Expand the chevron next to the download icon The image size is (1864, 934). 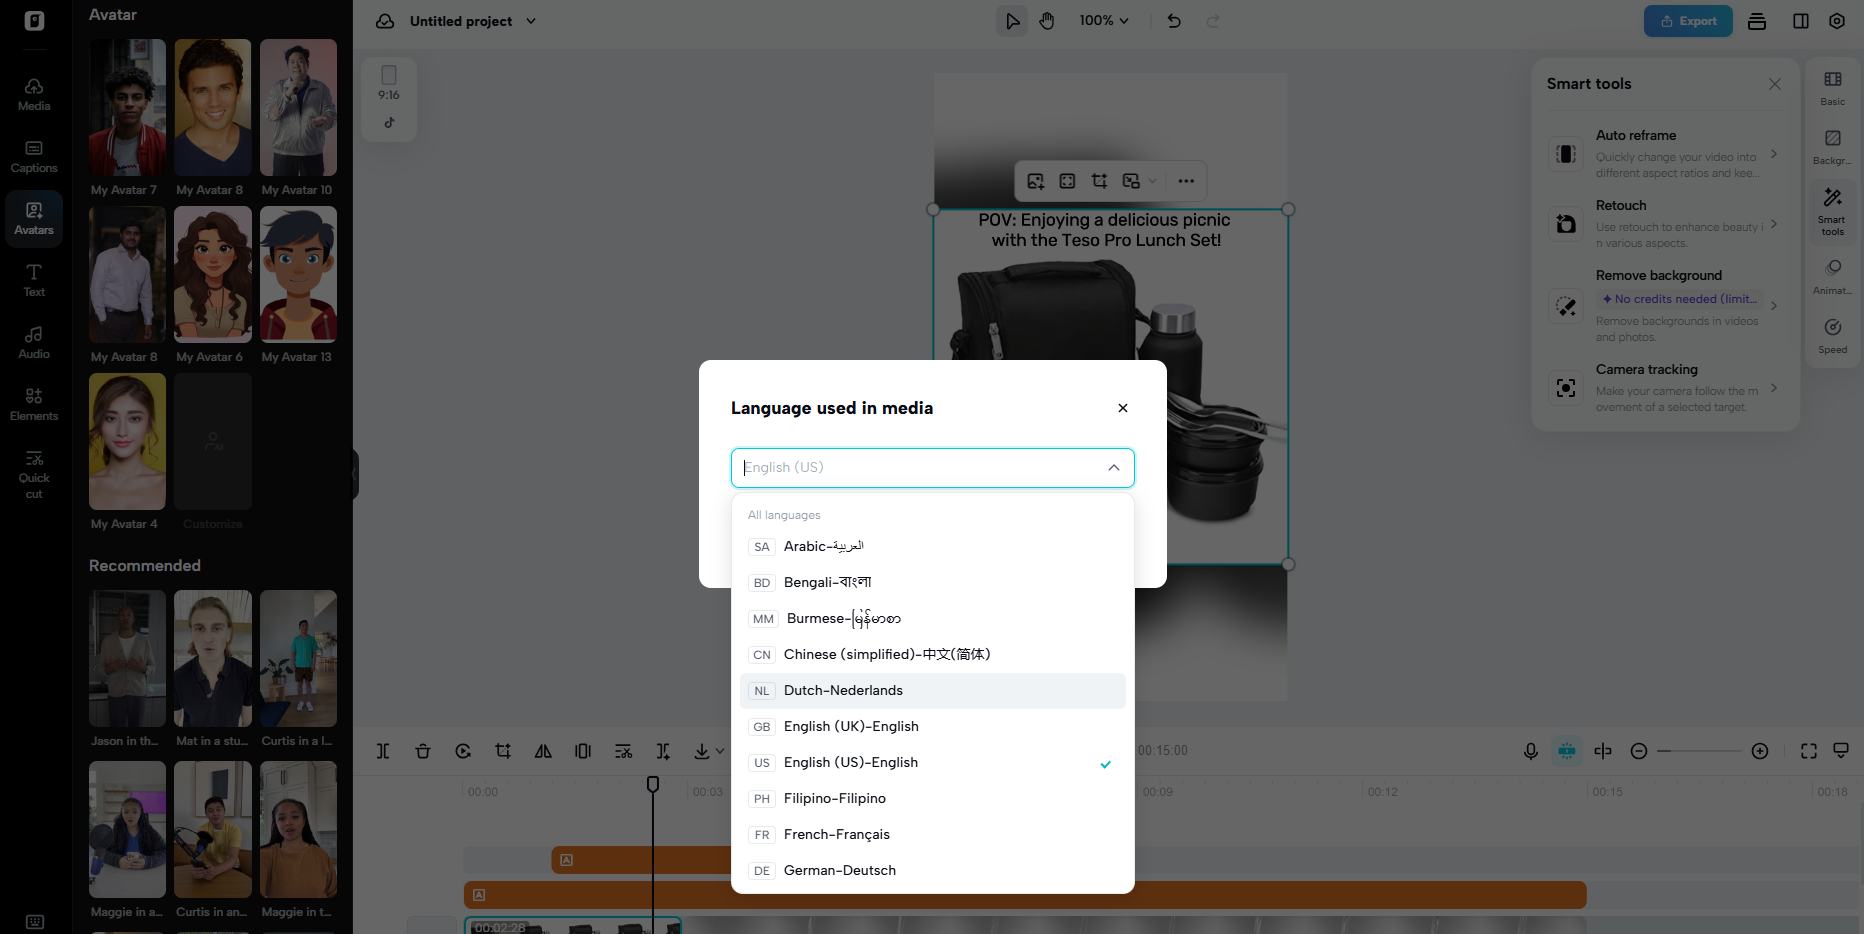point(720,751)
